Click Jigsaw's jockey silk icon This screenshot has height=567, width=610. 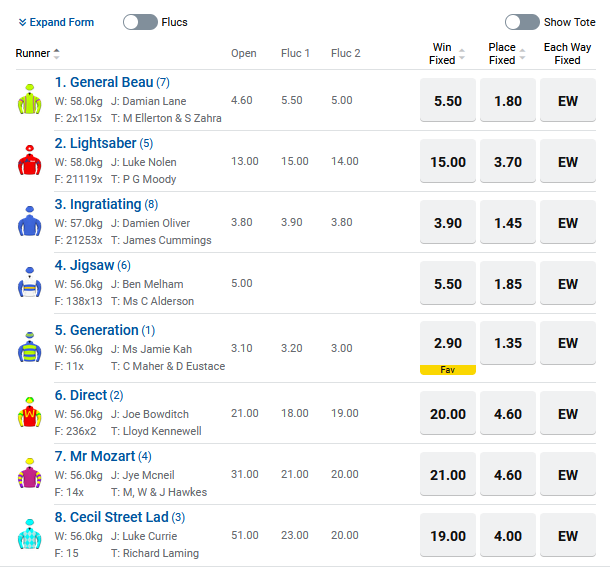[28, 283]
